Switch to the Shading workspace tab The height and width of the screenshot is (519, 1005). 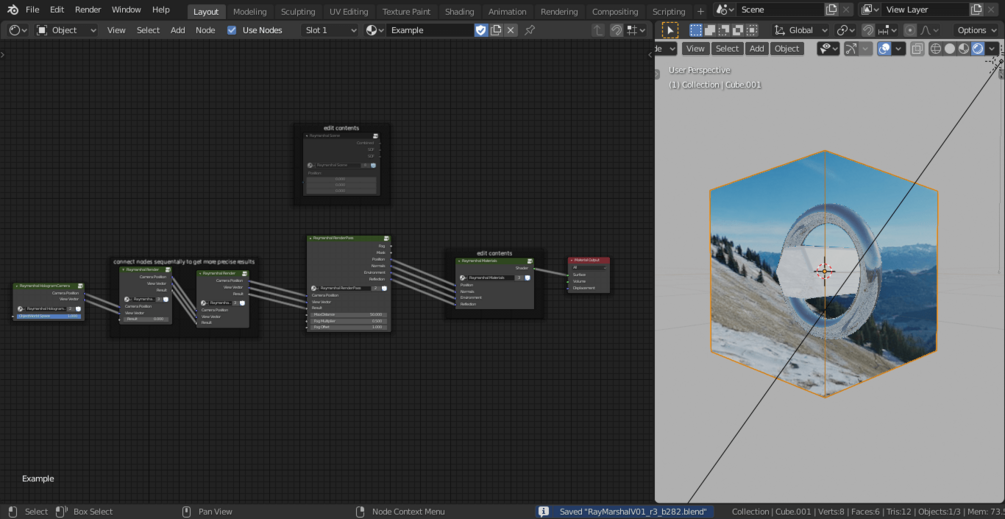tap(459, 11)
